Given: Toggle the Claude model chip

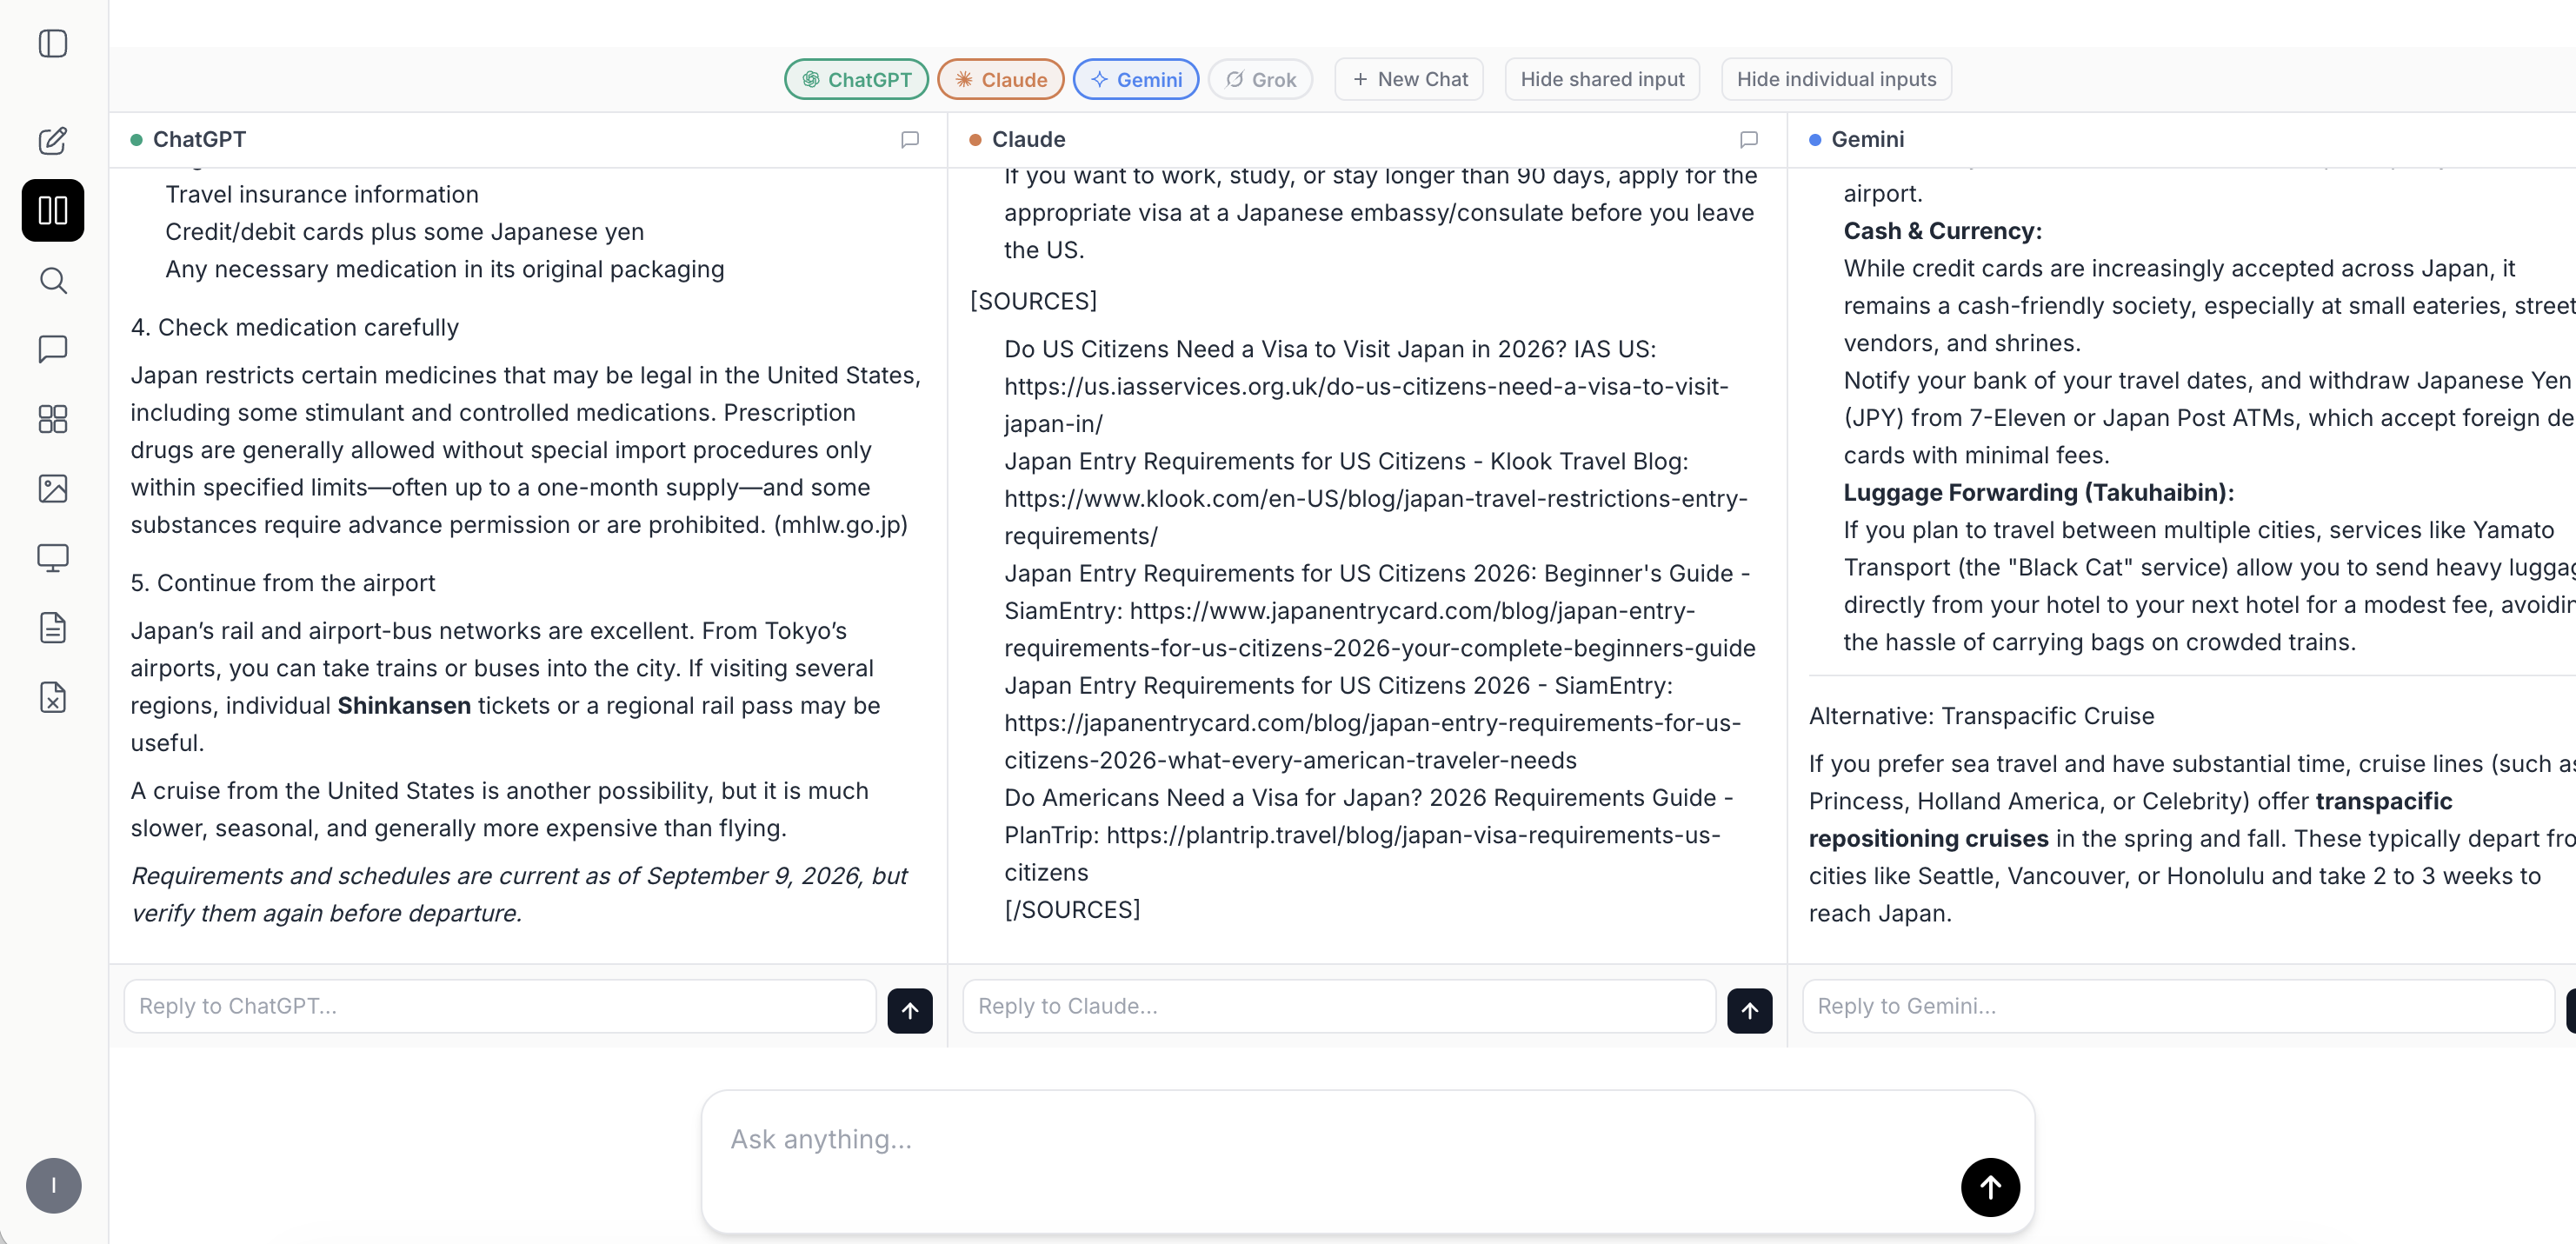Looking at the screenshot, I should tap(1001, 79).
